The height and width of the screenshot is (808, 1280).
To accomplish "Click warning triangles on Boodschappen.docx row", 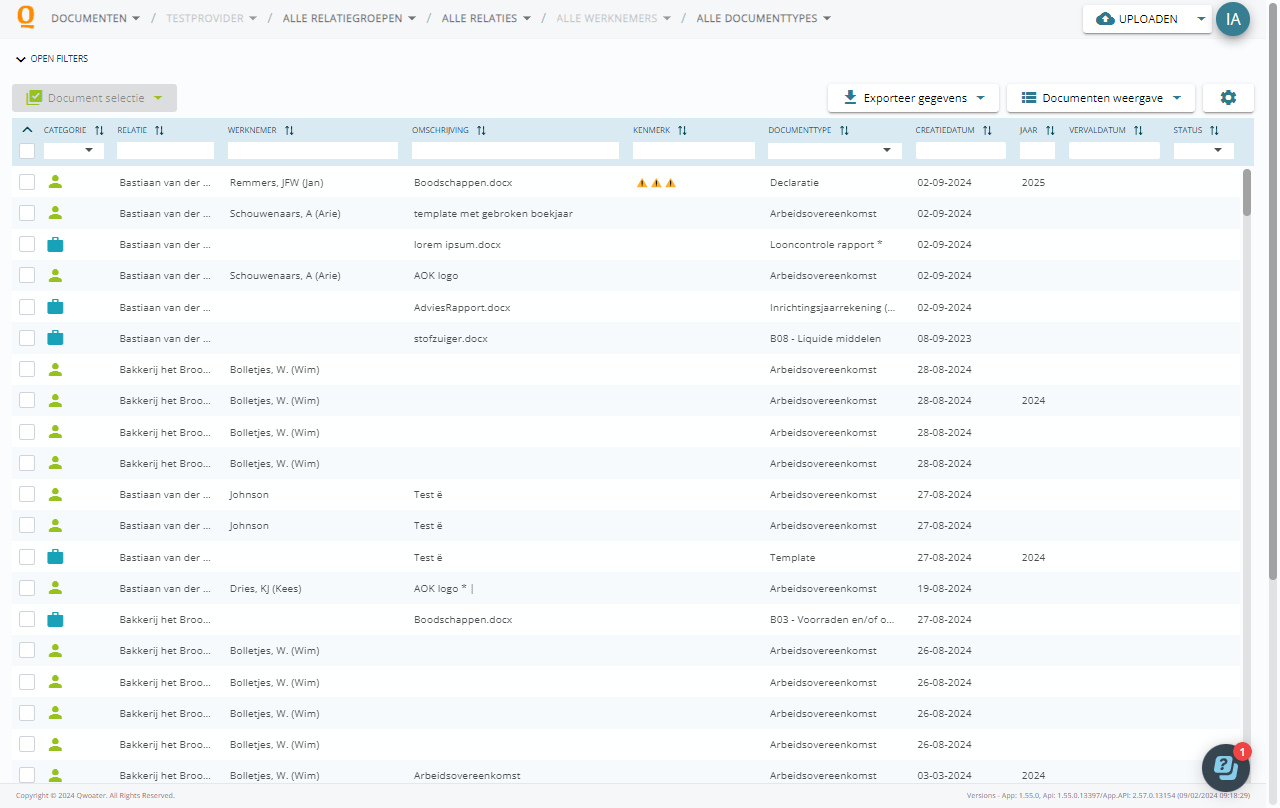I will [657, 183].
